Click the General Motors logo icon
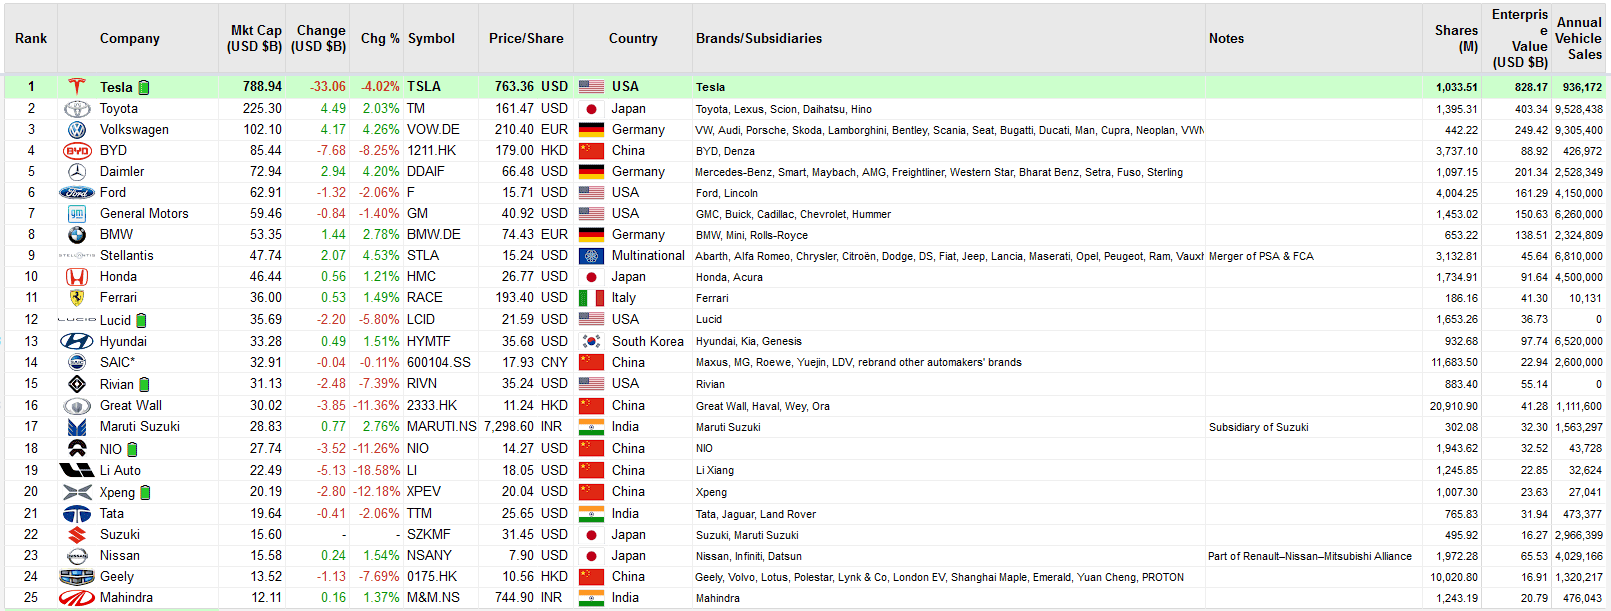The image size is (1611, 611). click(x=77, y=214)
